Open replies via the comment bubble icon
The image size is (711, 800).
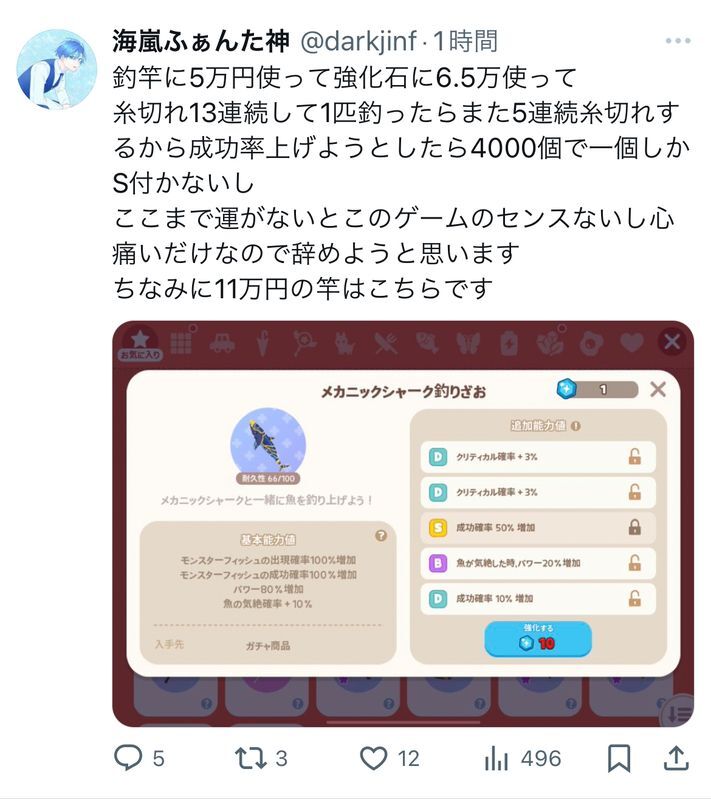pyautogui.click(x=128, y=758)
